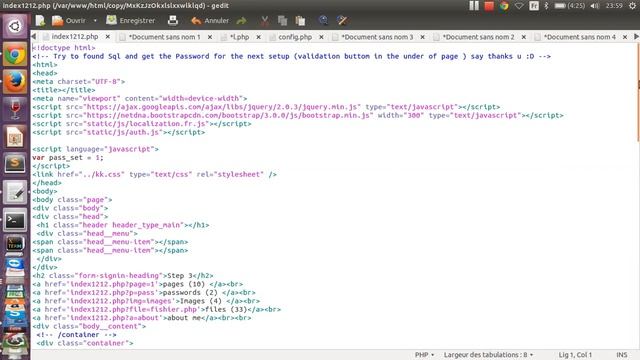Open the Wi-Fi network indicator
This screenshot has width=640, height=360.
click(x=519, y=6)
